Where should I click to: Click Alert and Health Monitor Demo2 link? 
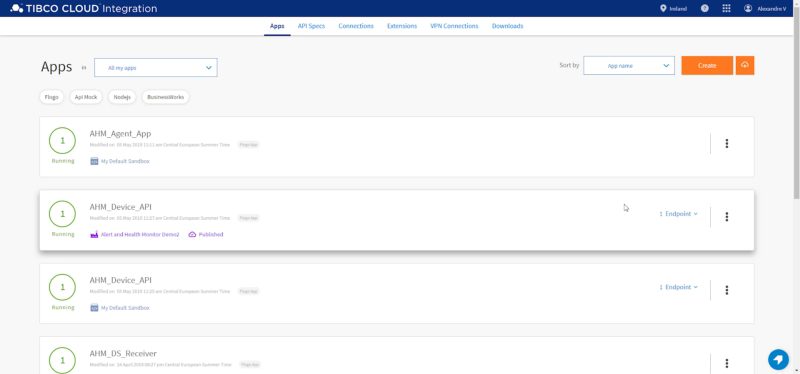(140, 235)
